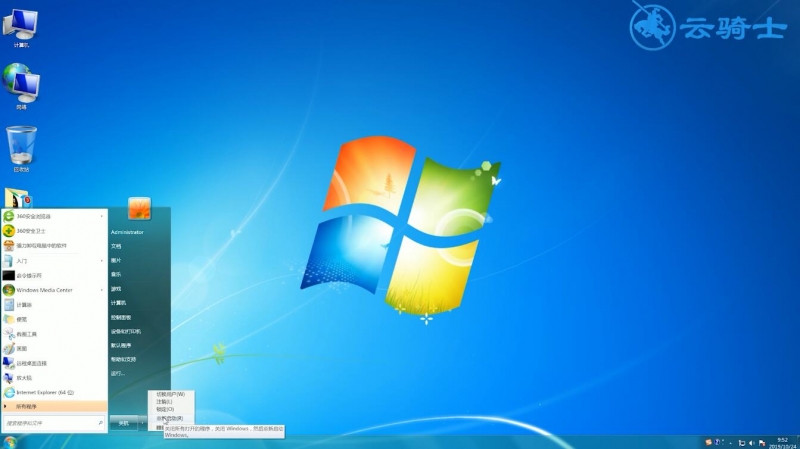Expand 所有程序 (All Programs)
Viewport: 800px width, 449px height.
click(x=54, y=407)
